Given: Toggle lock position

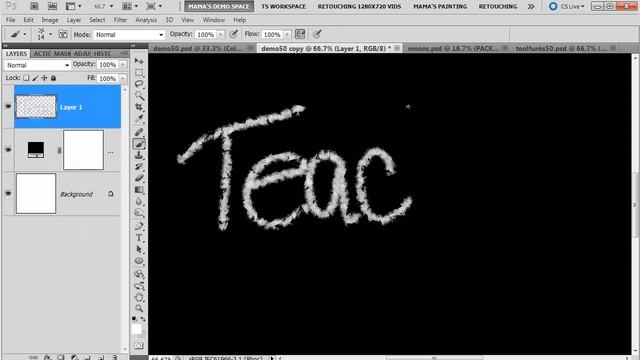Looking at the screenshot, I should [44, 78].
